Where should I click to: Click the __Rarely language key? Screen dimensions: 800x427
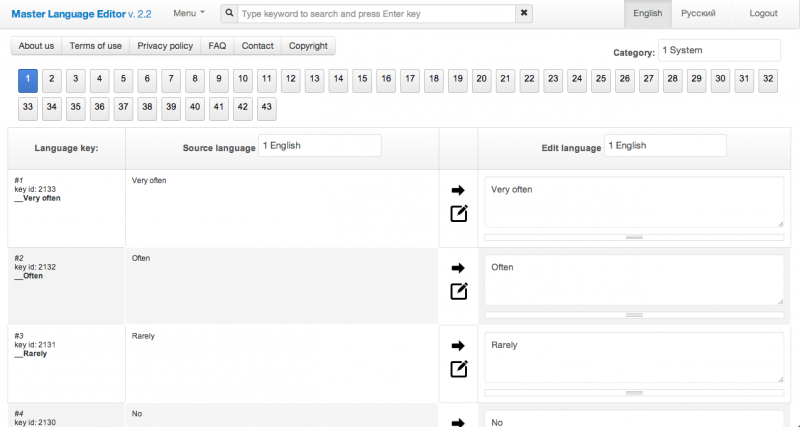(x=31, y=354)
